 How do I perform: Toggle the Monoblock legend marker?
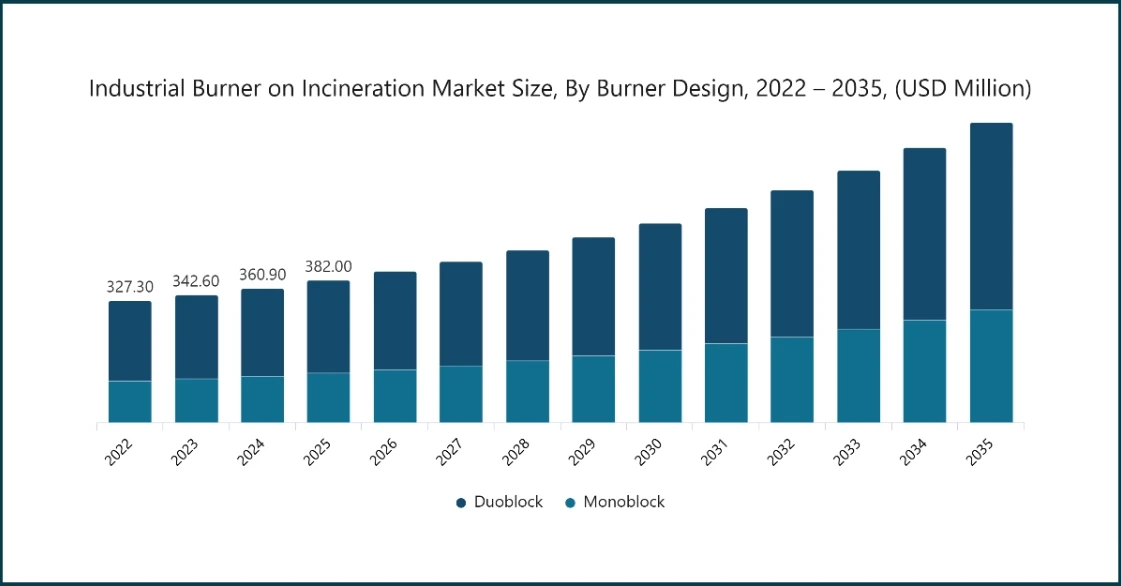(x=570, y=503)
